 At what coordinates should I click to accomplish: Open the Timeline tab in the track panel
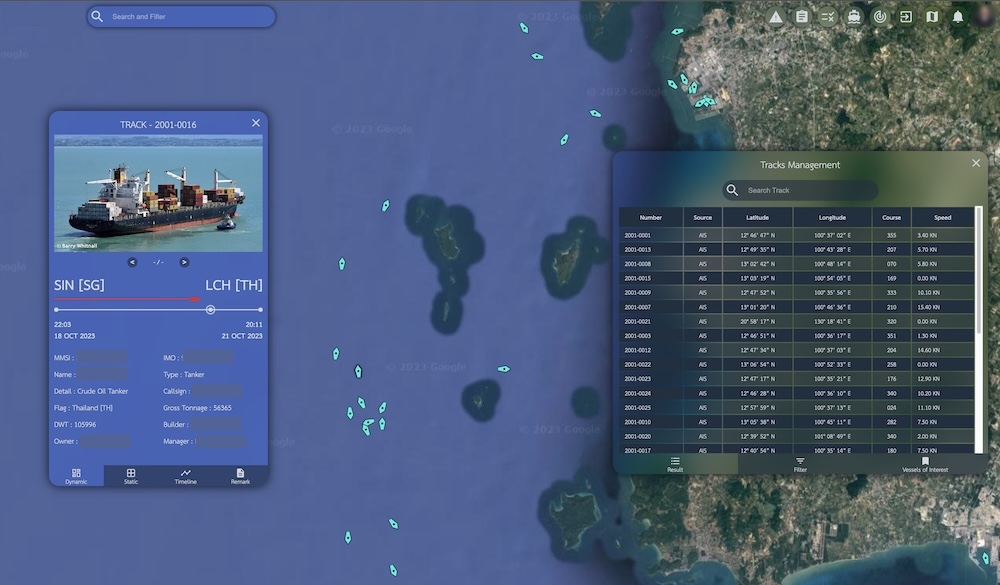(x=184, y=475)
